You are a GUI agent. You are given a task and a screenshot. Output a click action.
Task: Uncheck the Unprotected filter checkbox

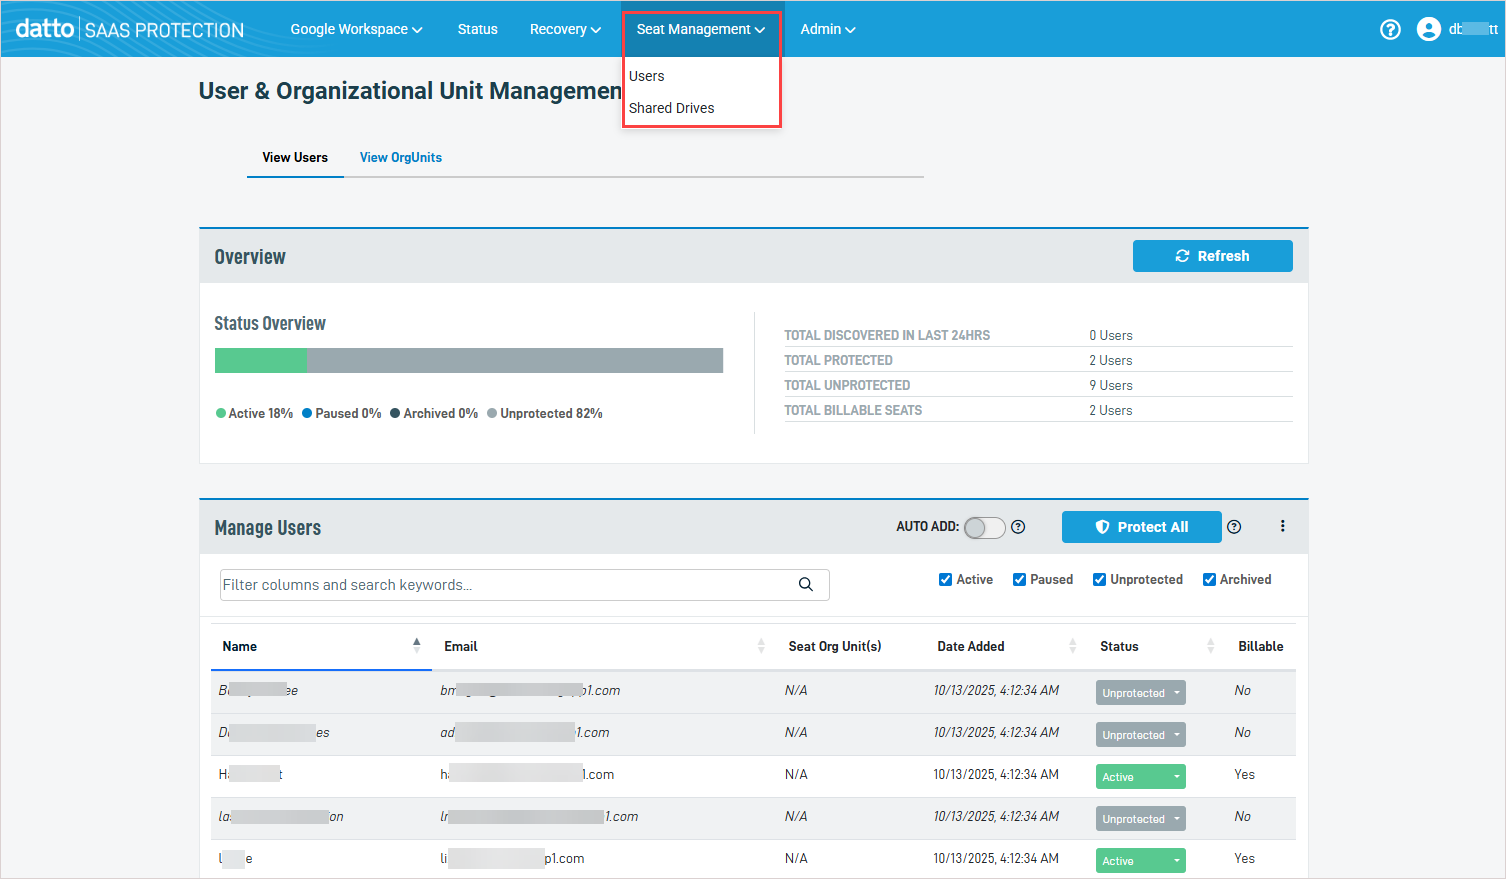coord(1099,580)
